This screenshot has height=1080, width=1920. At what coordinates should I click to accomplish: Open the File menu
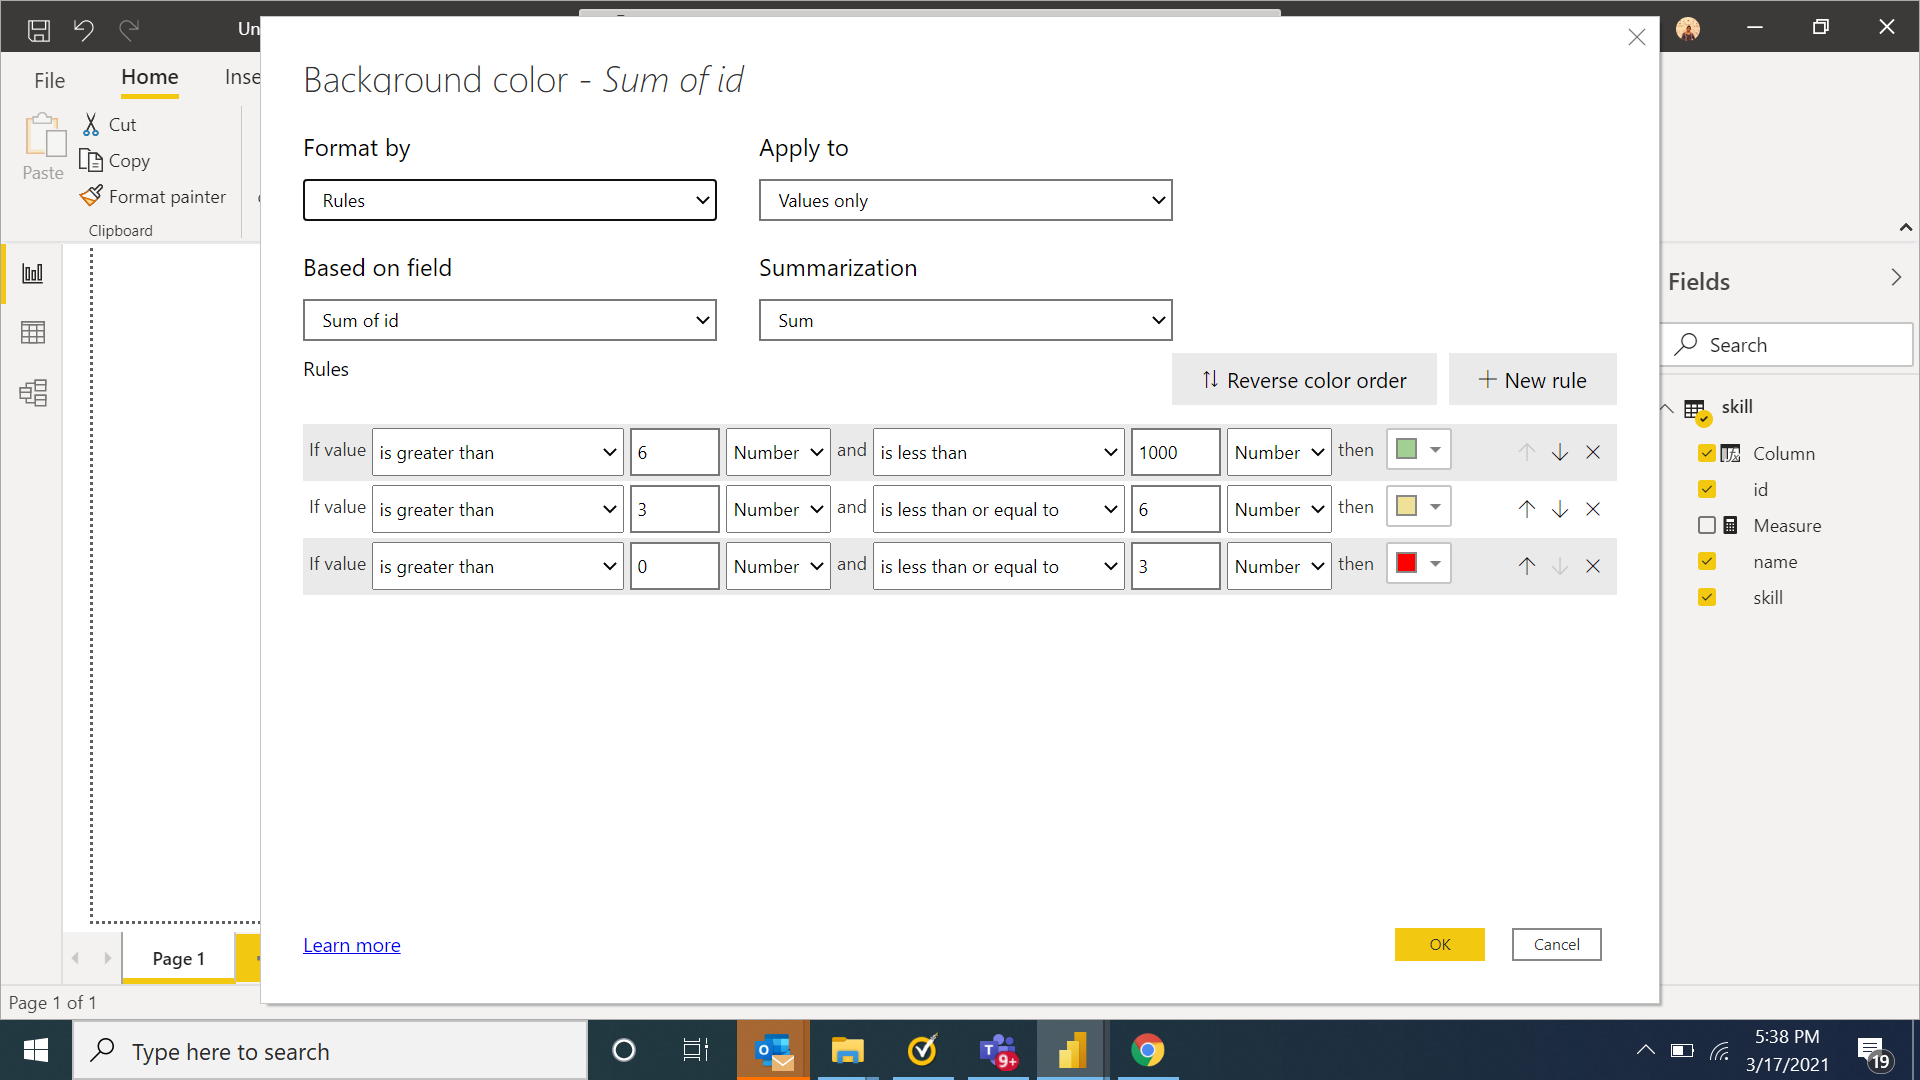[49, 80]
